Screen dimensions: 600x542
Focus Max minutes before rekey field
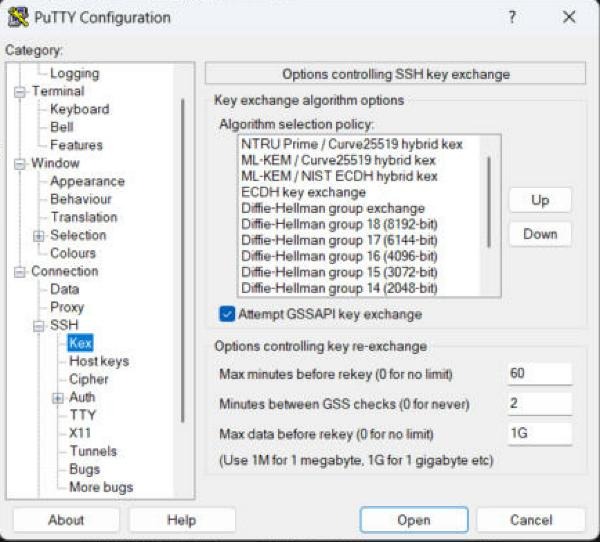pyautogui.click(x=540, y=373)
